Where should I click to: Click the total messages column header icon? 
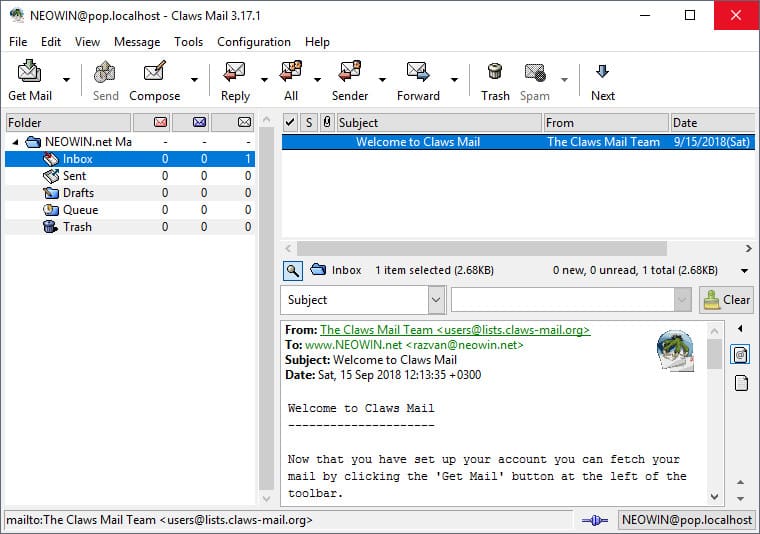[x=245, y=122]
